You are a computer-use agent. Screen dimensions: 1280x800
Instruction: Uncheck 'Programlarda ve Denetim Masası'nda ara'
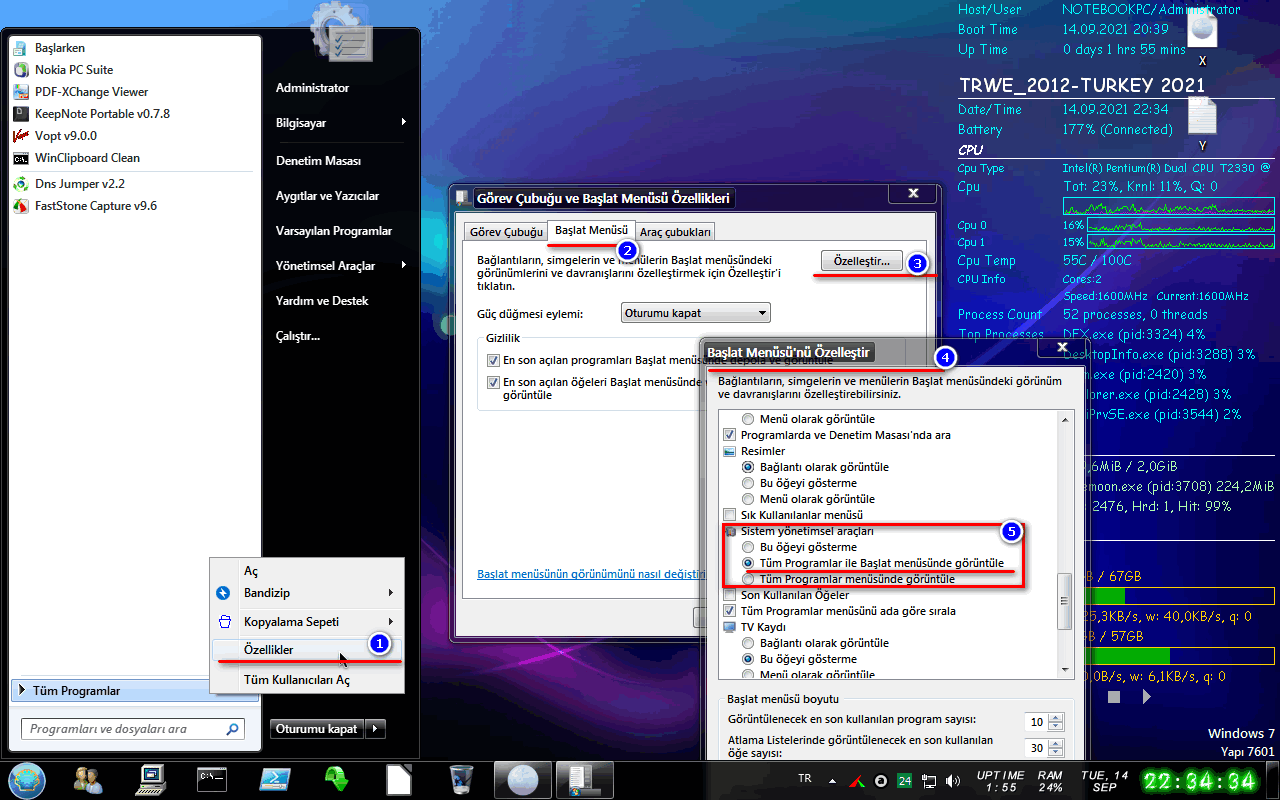(729, 435)
